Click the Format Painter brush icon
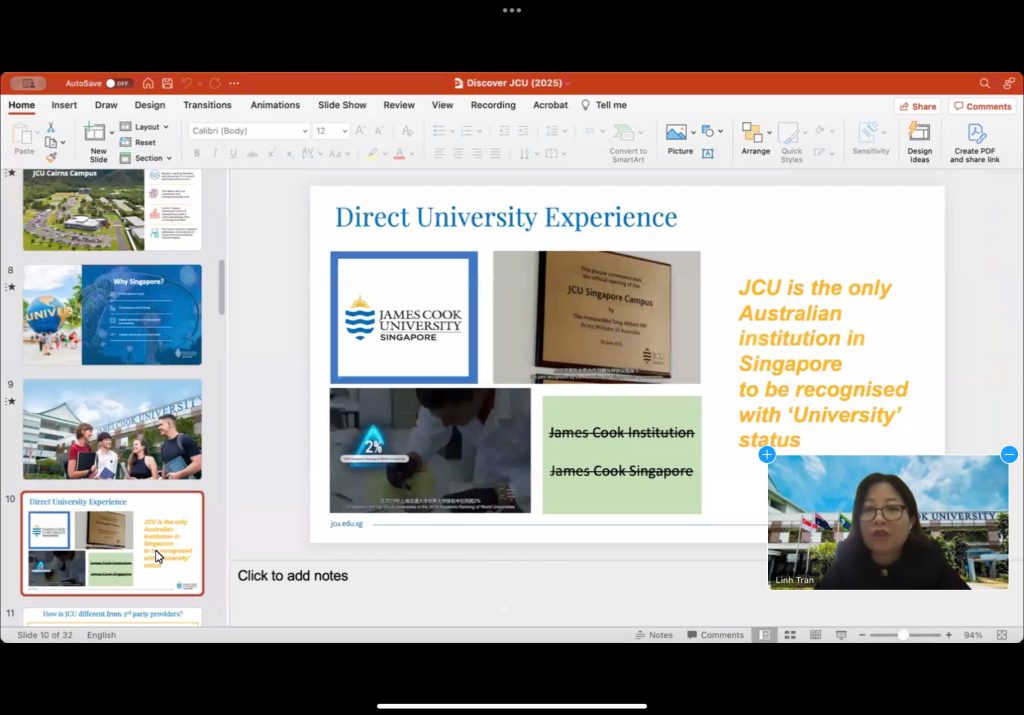Image resolution: width=1024 pixels, height=715 pixels. (x=51, y=157)
